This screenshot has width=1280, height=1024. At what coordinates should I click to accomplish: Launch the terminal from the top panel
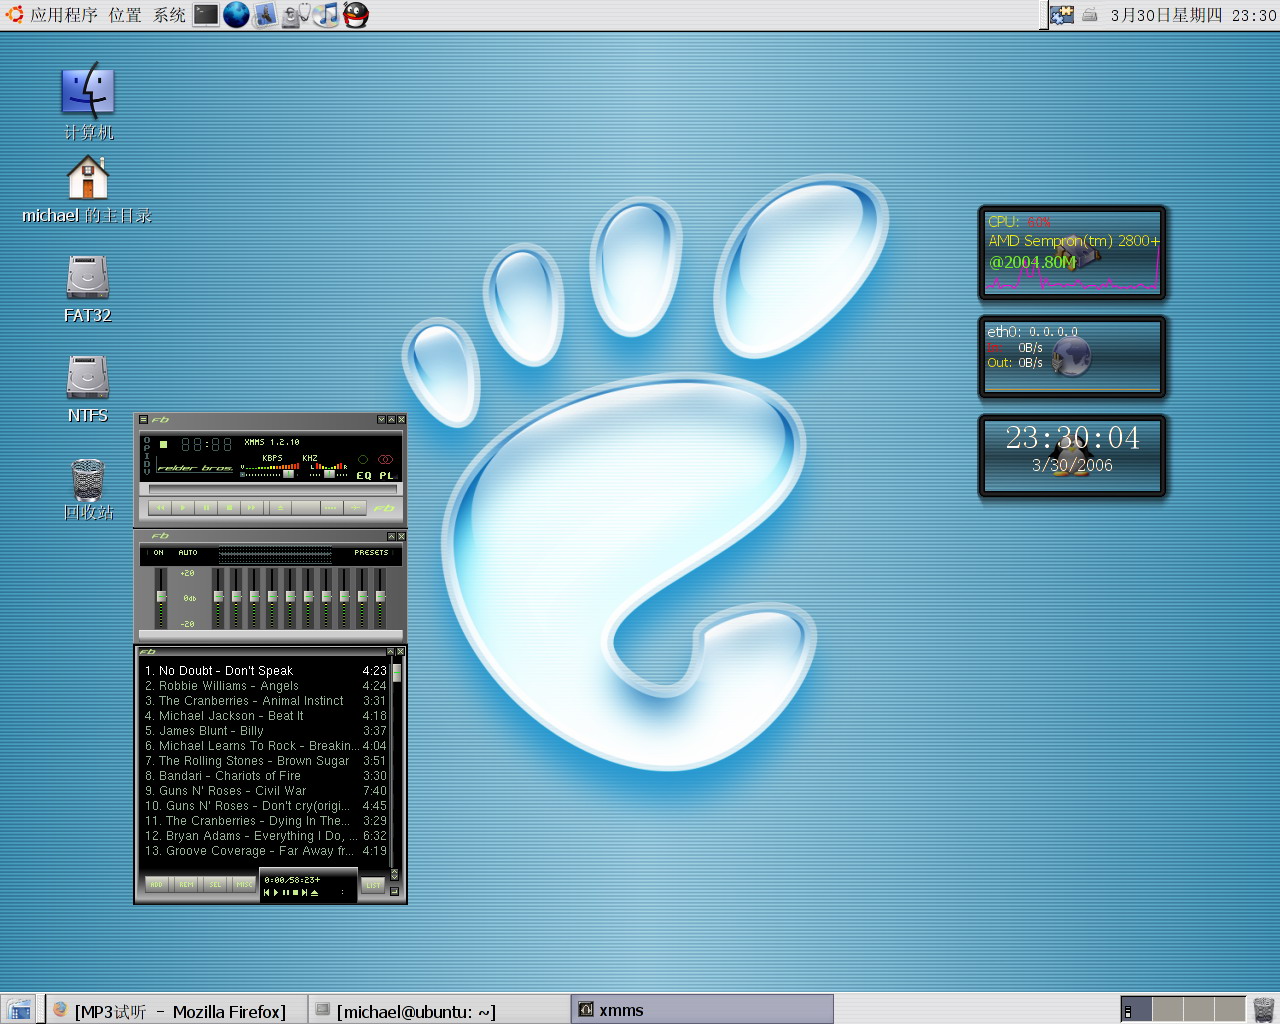[206, 15]
